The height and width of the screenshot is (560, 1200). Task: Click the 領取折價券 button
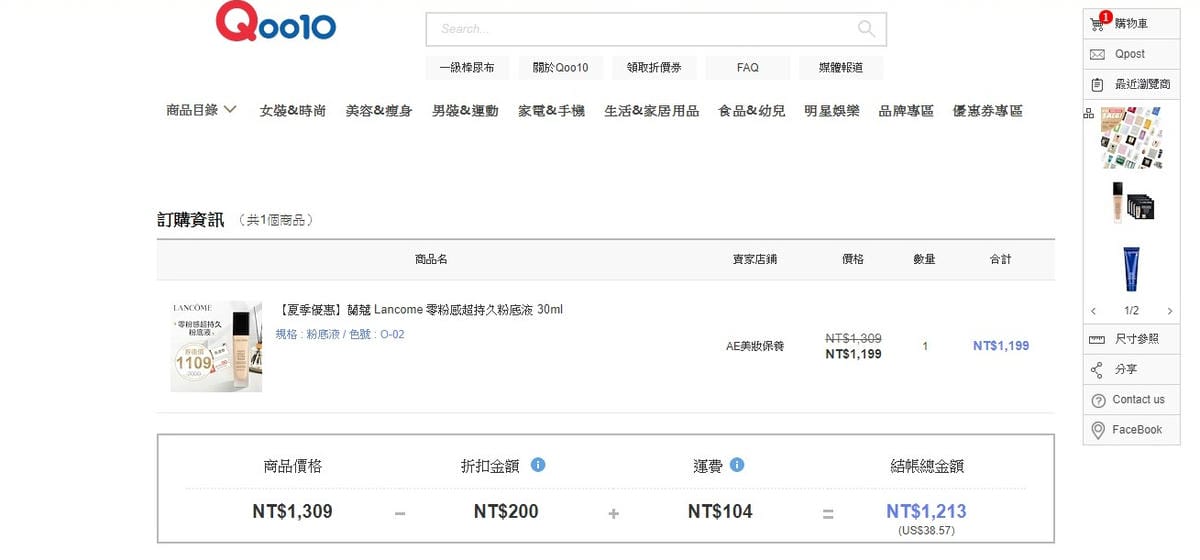point(654,68)
